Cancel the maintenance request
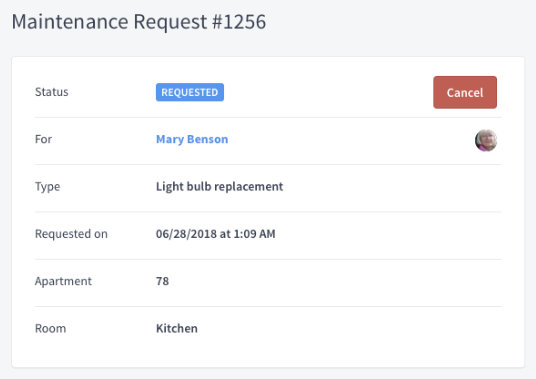Viewport: 536px width, 379px height. [x=465, y=92]
